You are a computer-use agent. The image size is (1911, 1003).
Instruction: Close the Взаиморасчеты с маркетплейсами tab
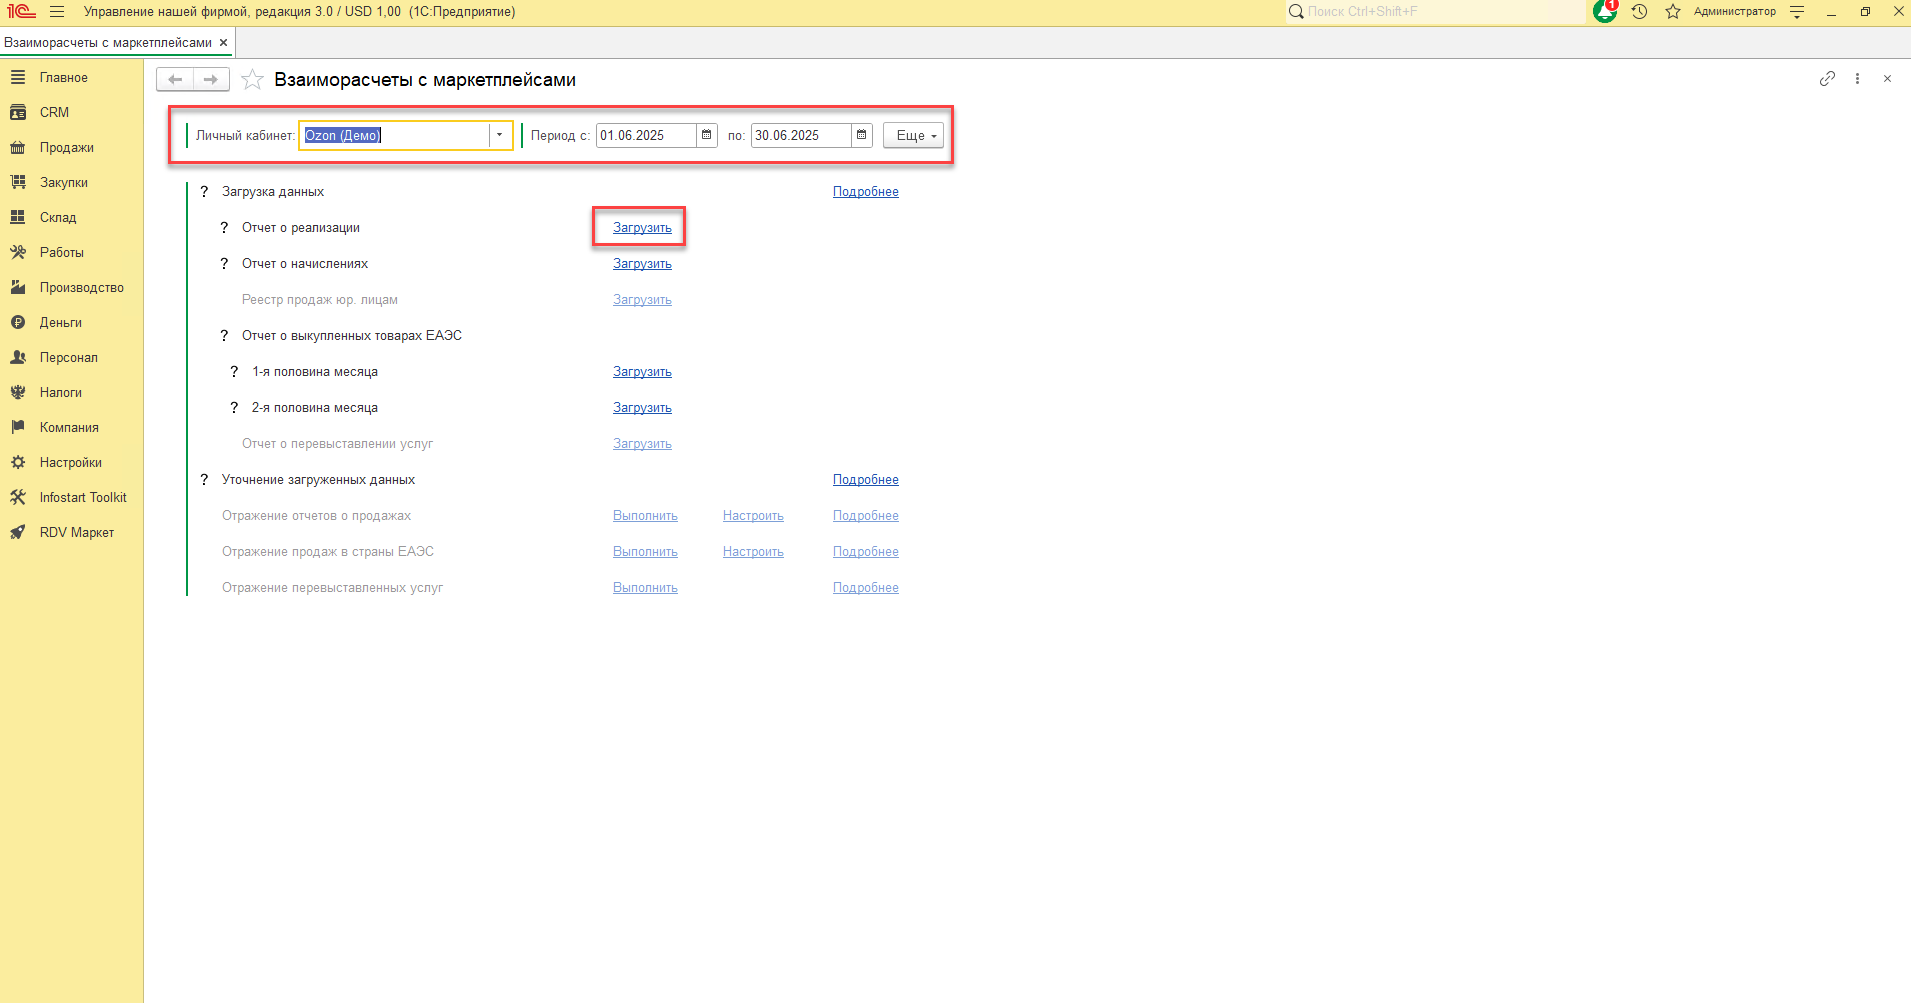224,43
